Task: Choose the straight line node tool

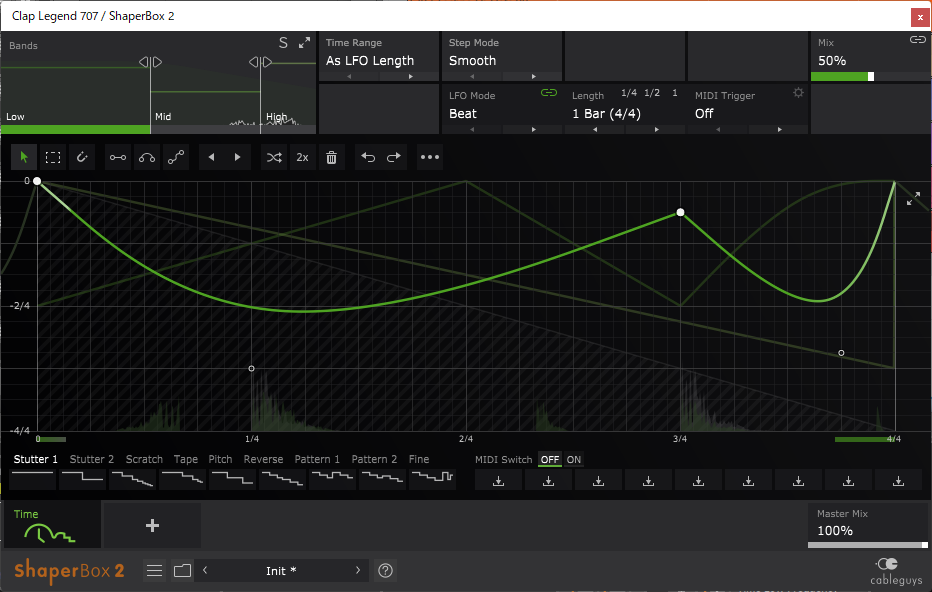Action: pos(118,157)
